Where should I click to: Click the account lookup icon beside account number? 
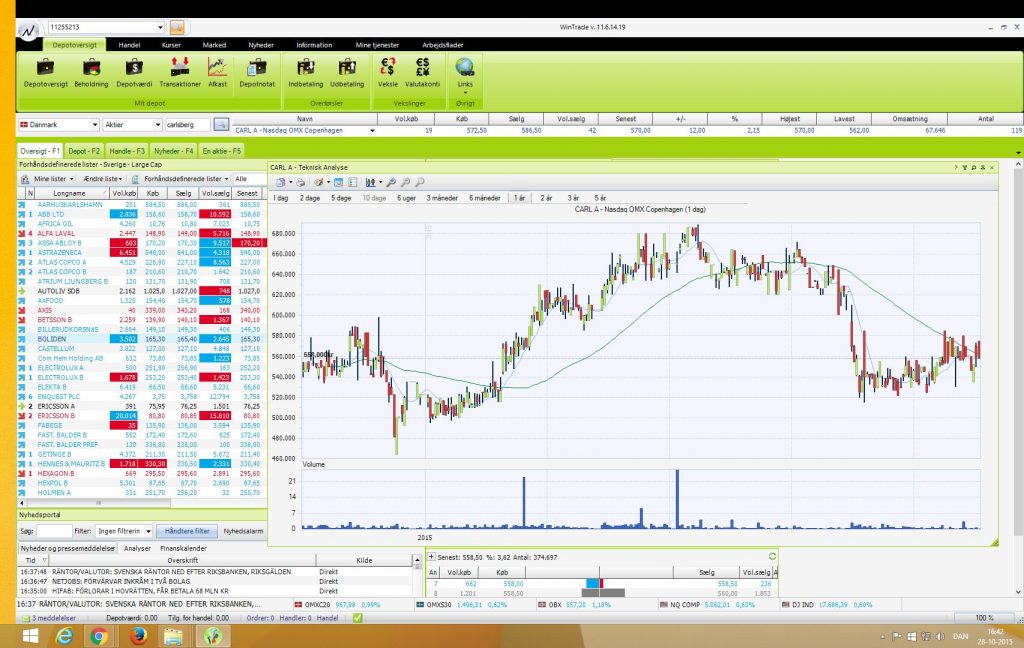177,27
